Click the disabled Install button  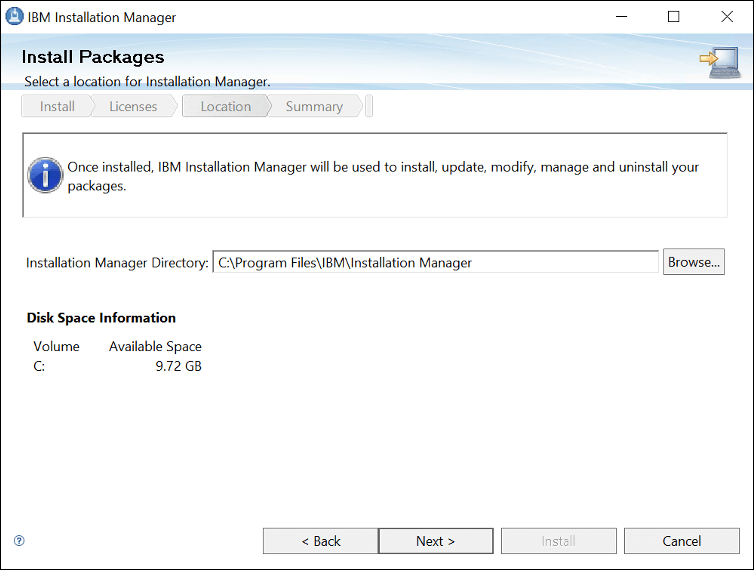(559, 541)
